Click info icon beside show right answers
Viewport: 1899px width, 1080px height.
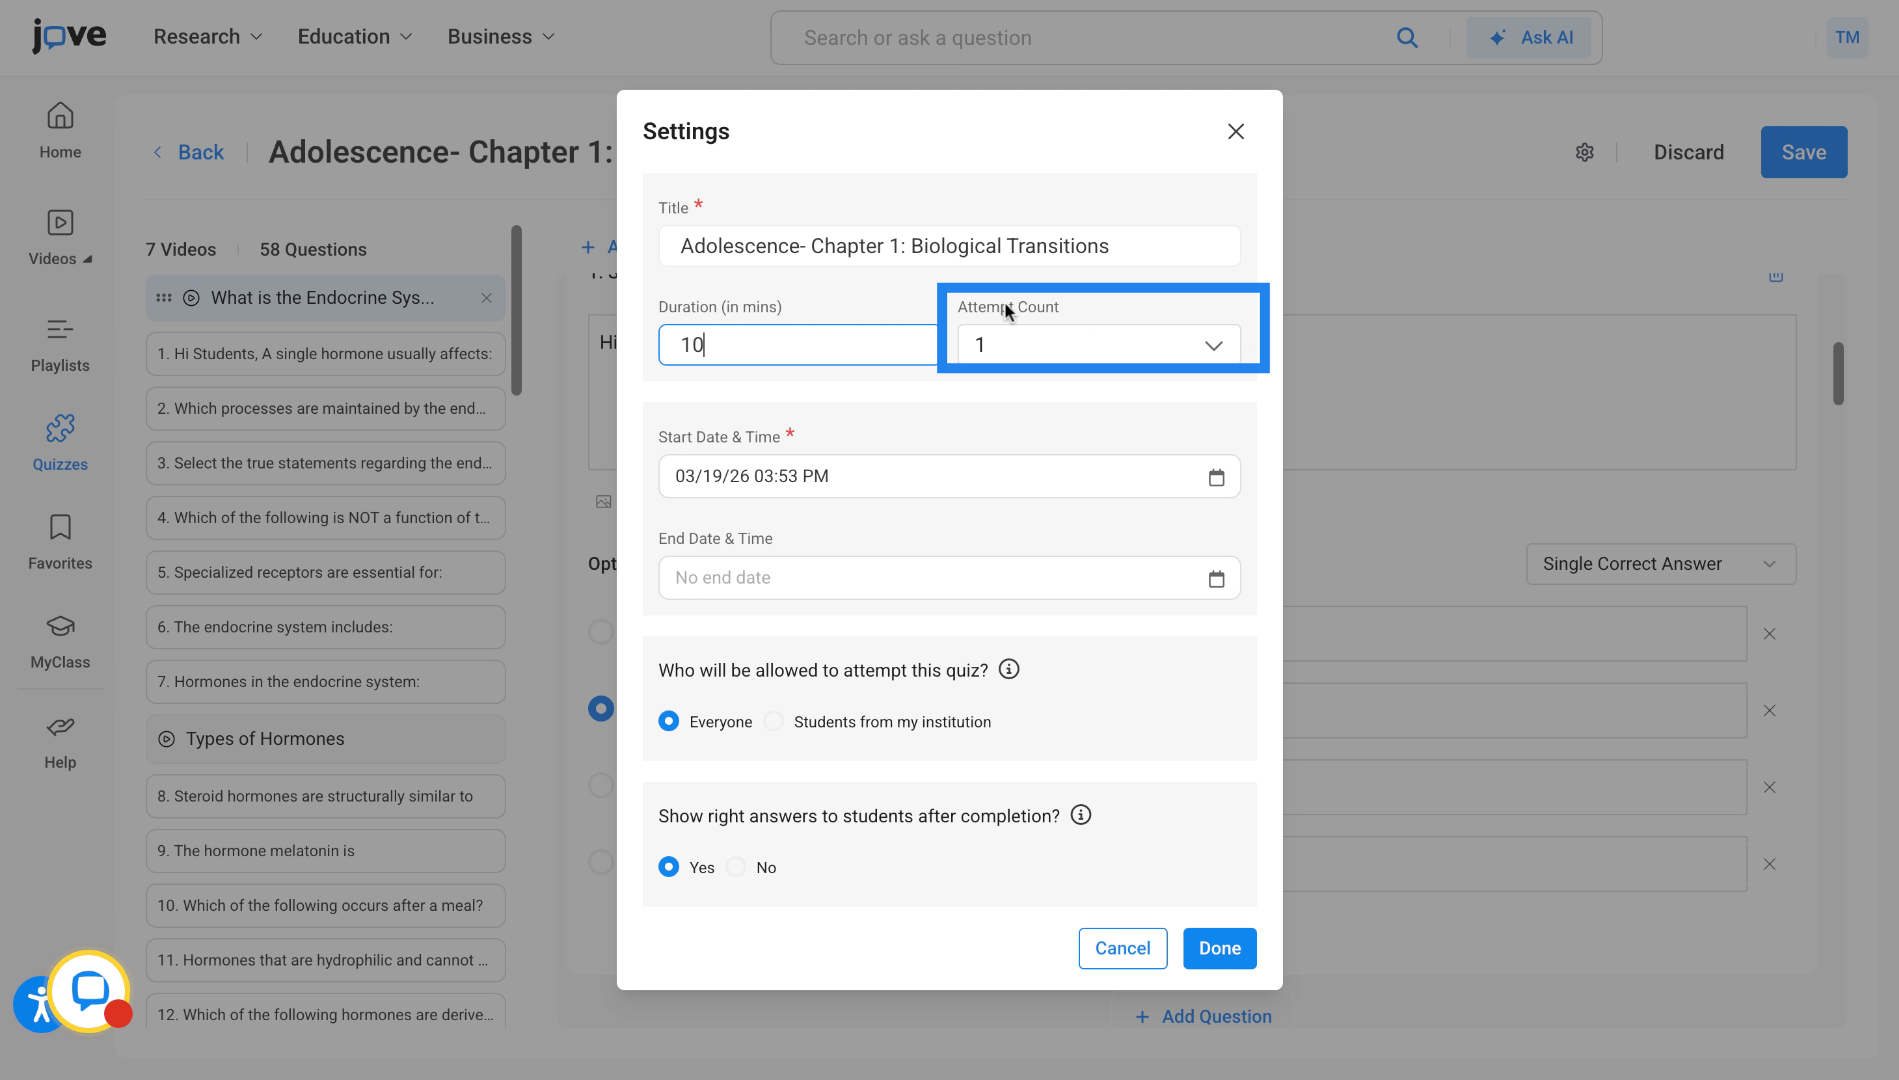click(1080, 815)
